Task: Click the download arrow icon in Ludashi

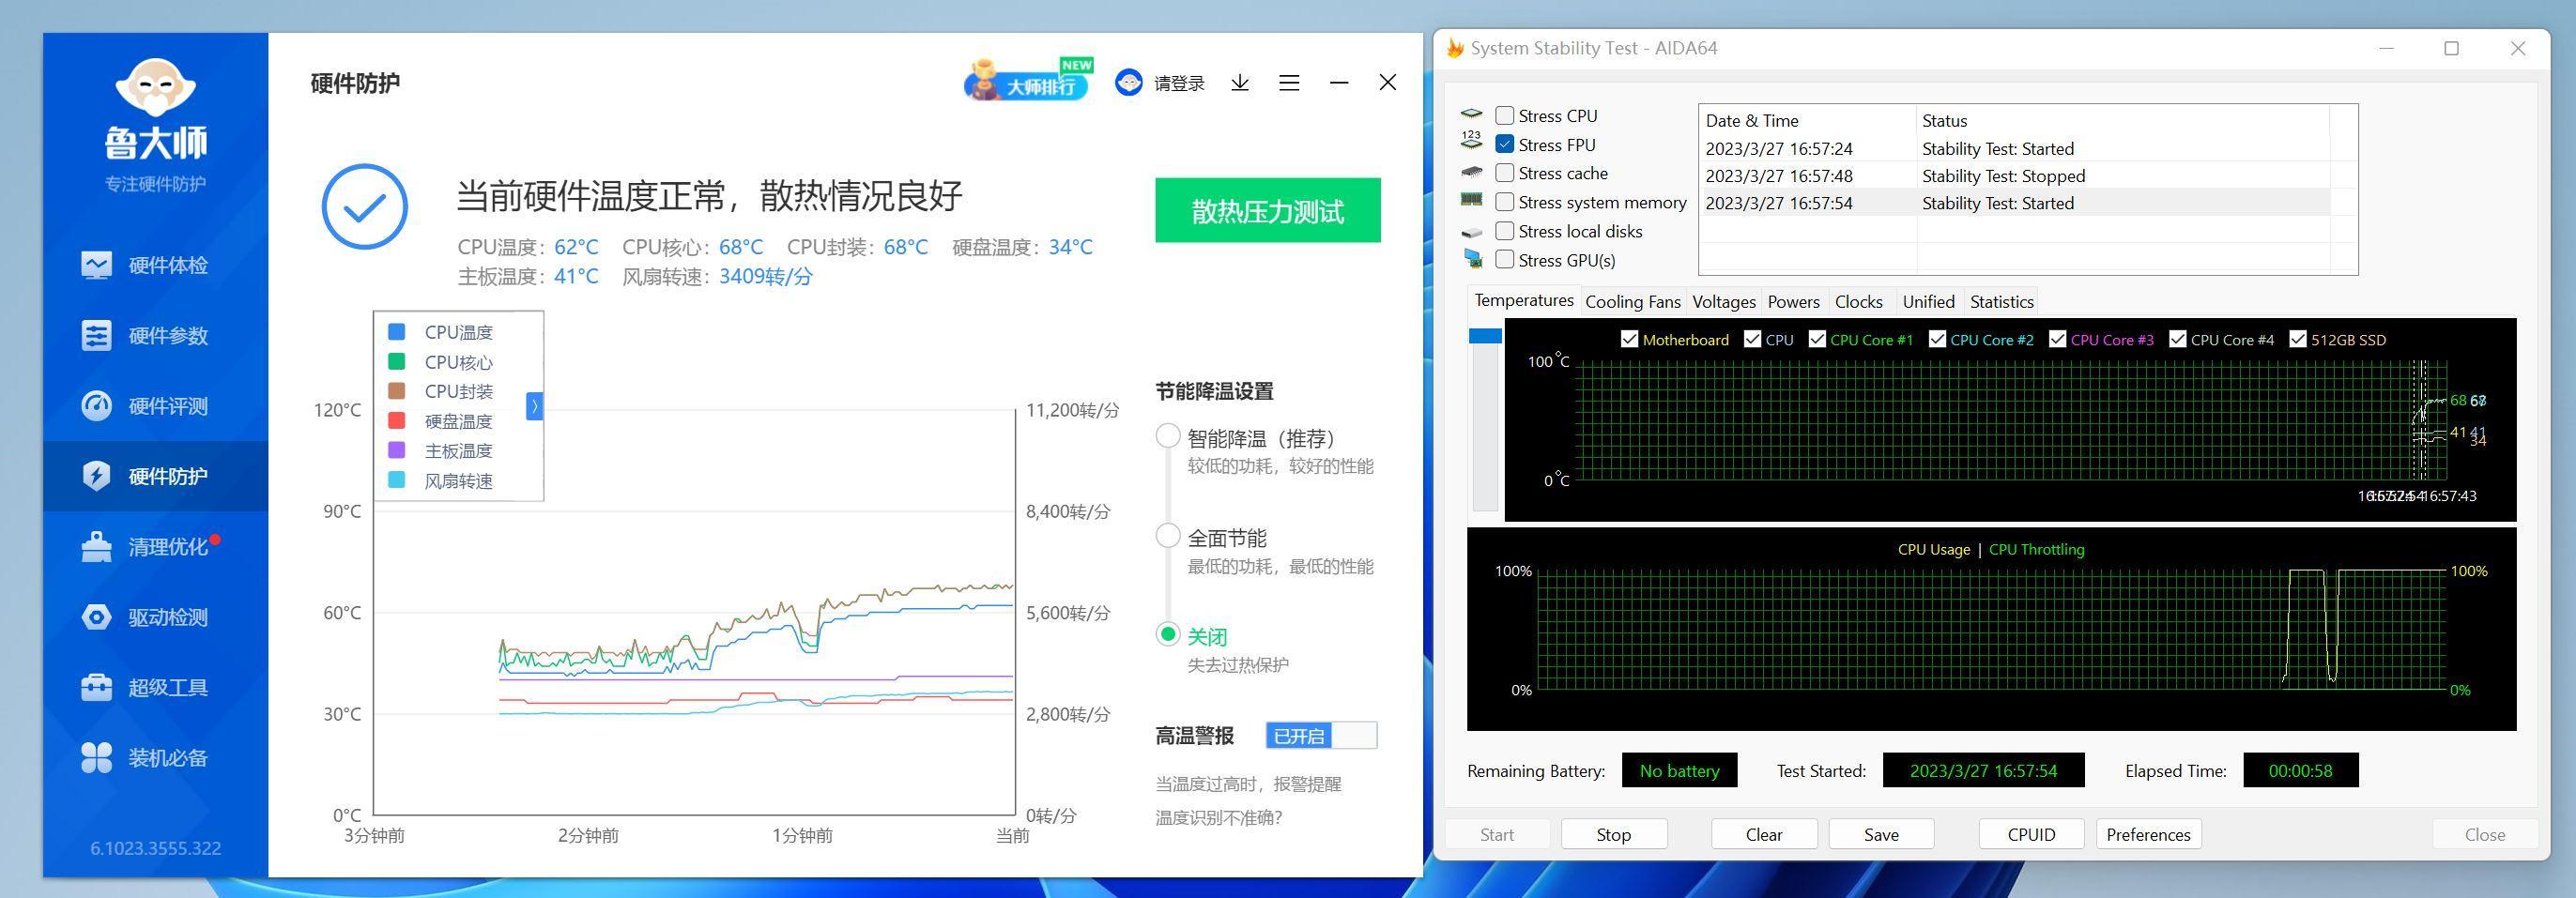Action: [1240, 82]
